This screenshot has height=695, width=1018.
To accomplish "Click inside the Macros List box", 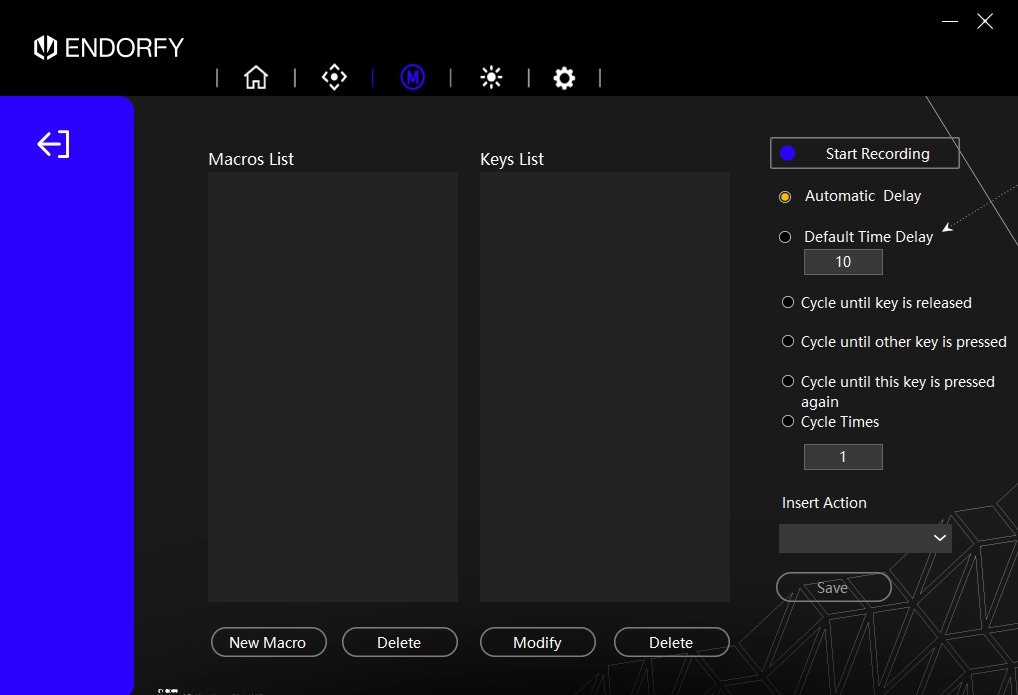I will [x=332, y=386].
